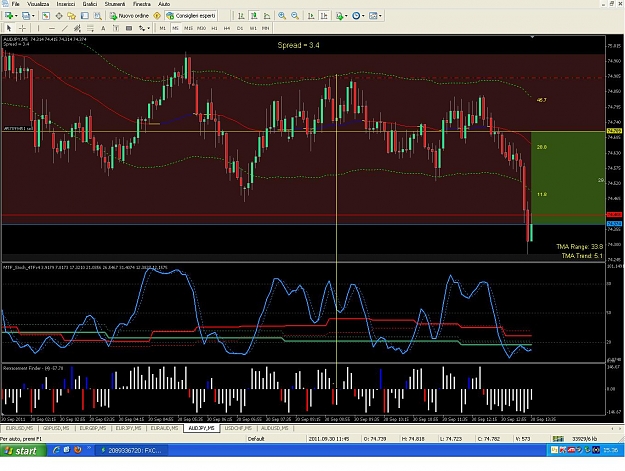Zoom in on the chart
This screenshot has height=471, width=625.
[282, 16]
